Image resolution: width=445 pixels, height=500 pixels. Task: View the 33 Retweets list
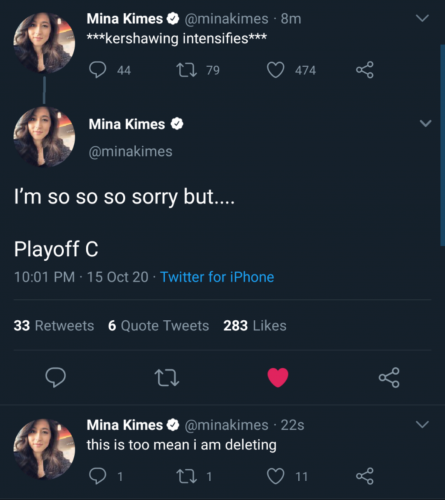coord(54,326)
